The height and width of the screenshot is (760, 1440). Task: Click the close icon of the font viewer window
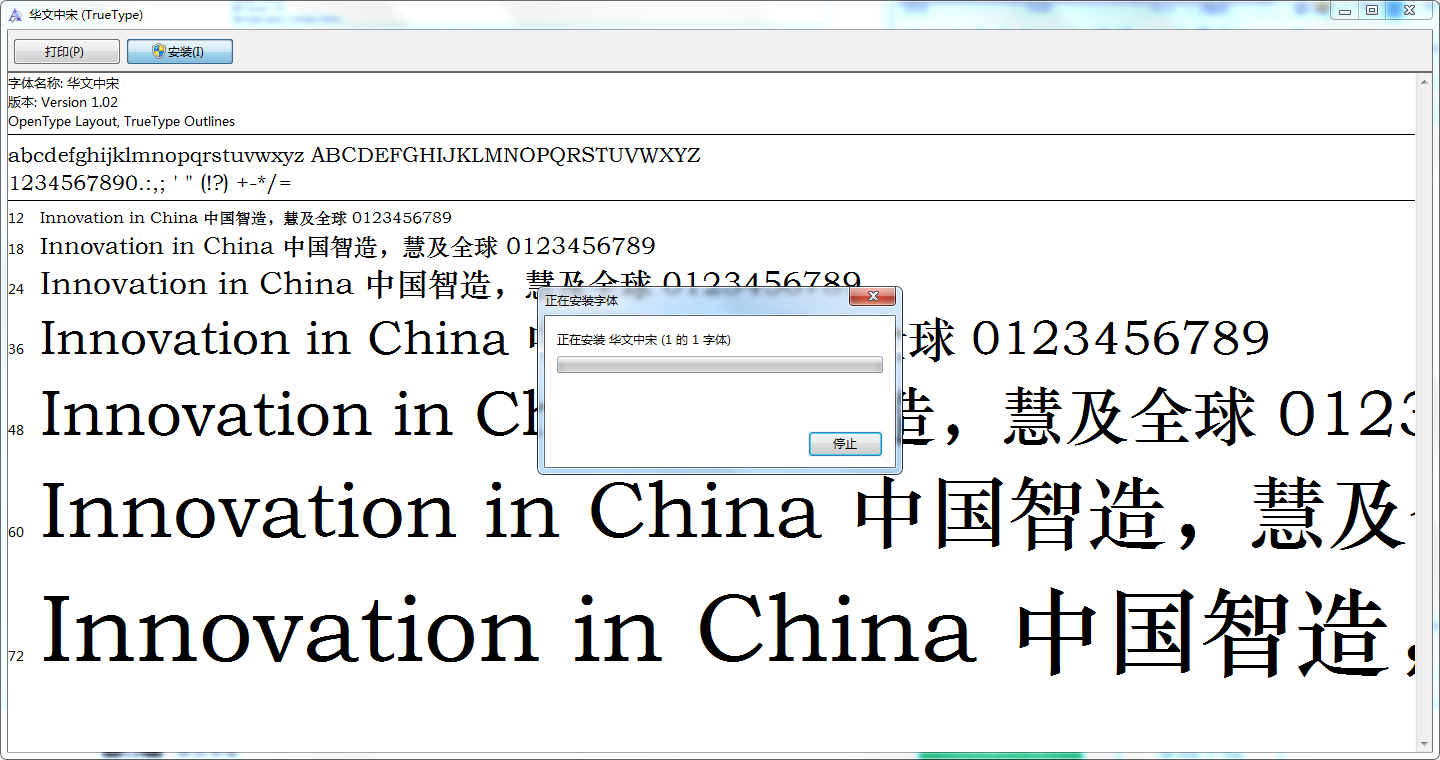(1408, 10)
